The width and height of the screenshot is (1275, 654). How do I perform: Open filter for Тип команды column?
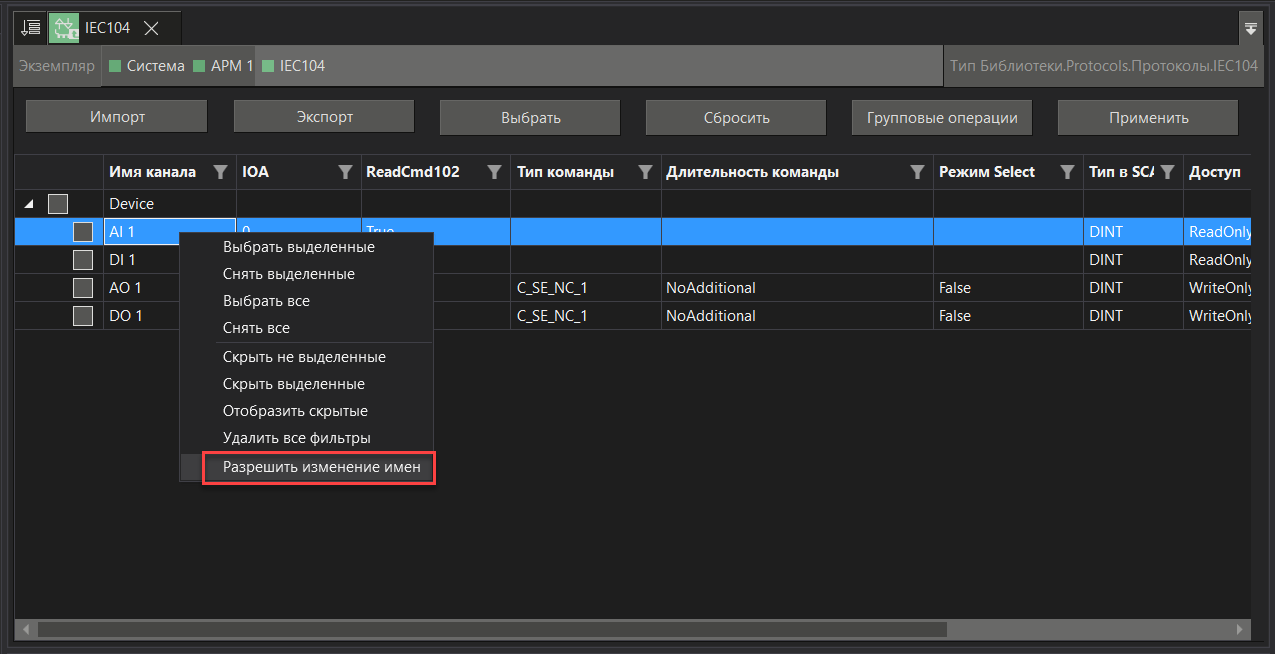coord(646,172)
